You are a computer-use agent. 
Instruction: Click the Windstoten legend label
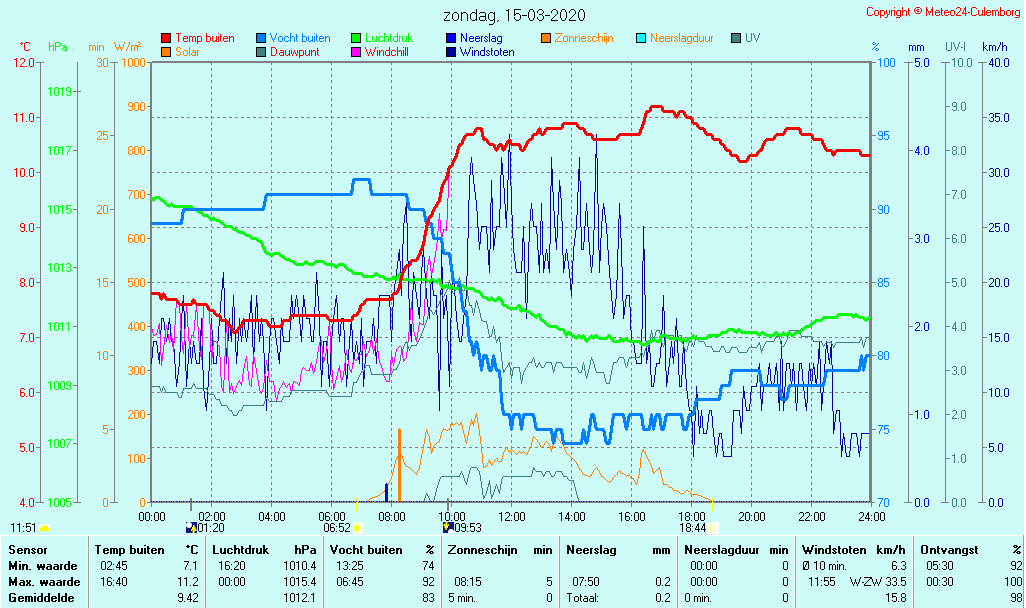(487, 52)
